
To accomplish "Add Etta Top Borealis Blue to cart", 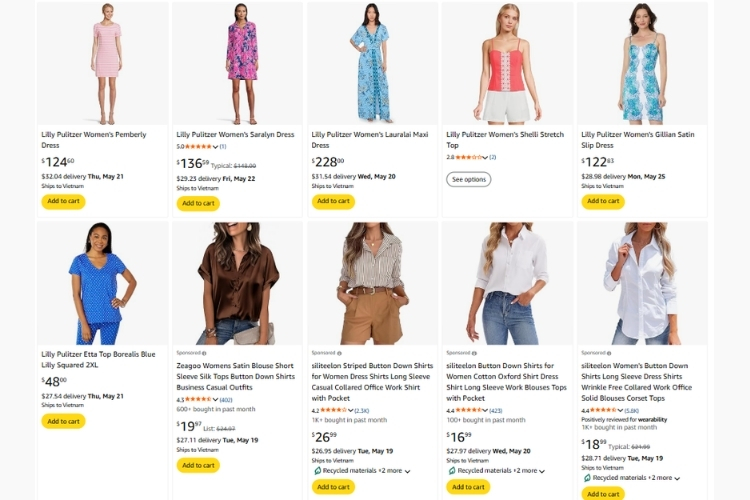I will coord(63,421).
